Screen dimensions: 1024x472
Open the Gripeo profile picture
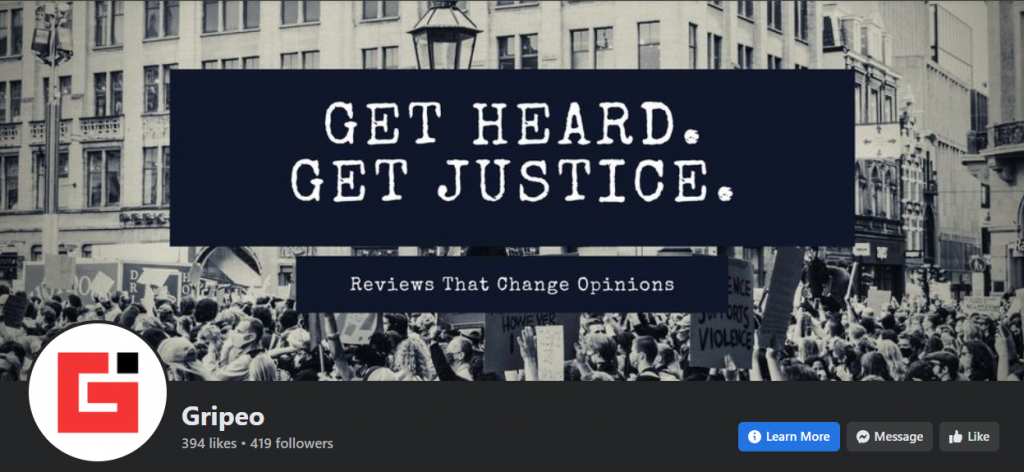(x=98, y=392)
